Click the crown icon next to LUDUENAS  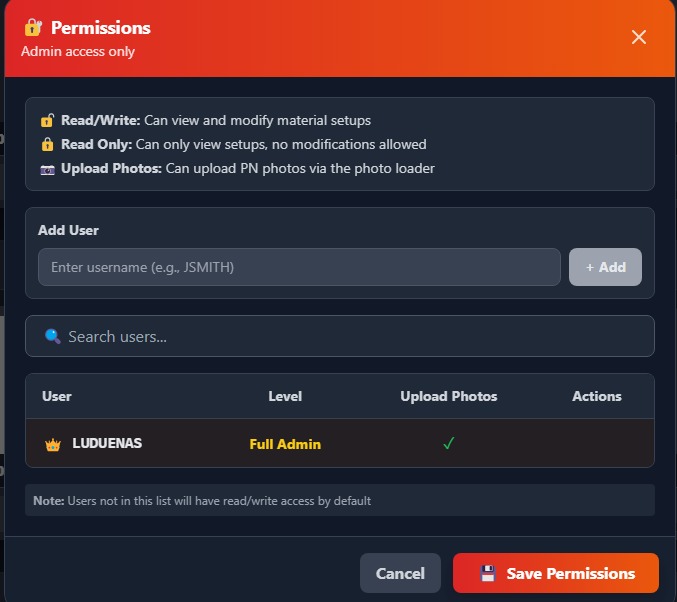53,444
